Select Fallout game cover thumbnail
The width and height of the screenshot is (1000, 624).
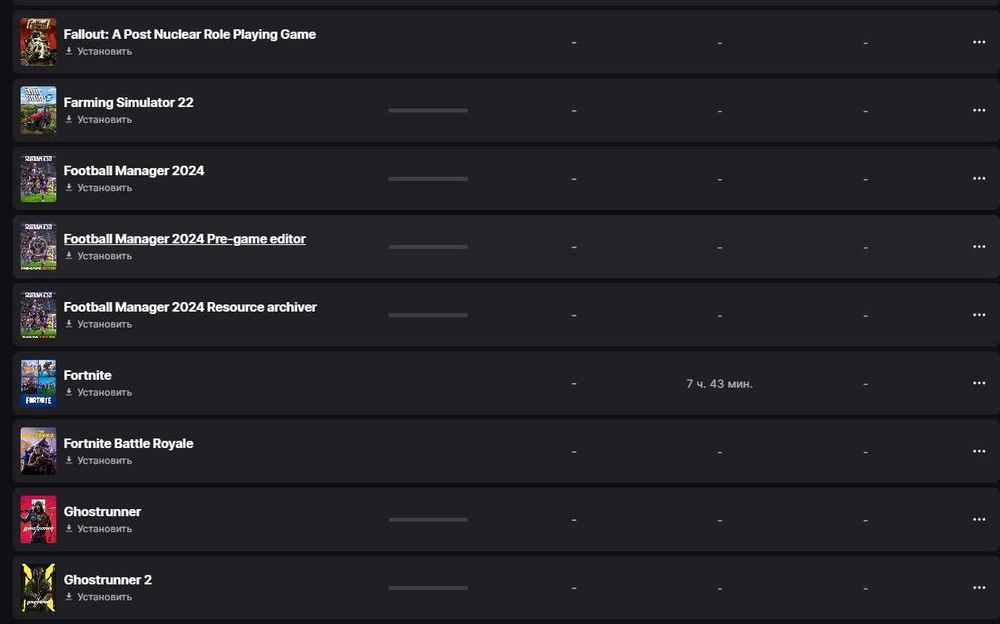[x=38, y=42]
